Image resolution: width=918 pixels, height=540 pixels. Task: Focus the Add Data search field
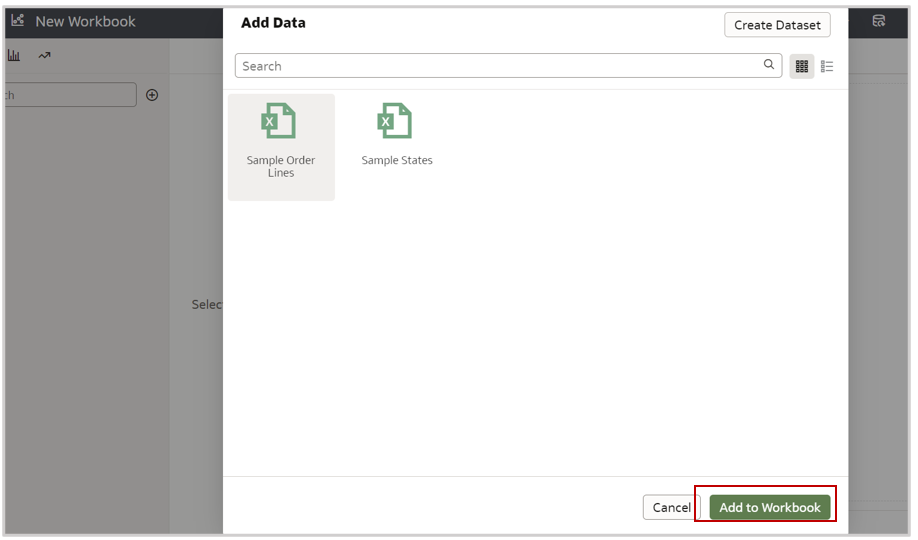click(x=500, y=66)
